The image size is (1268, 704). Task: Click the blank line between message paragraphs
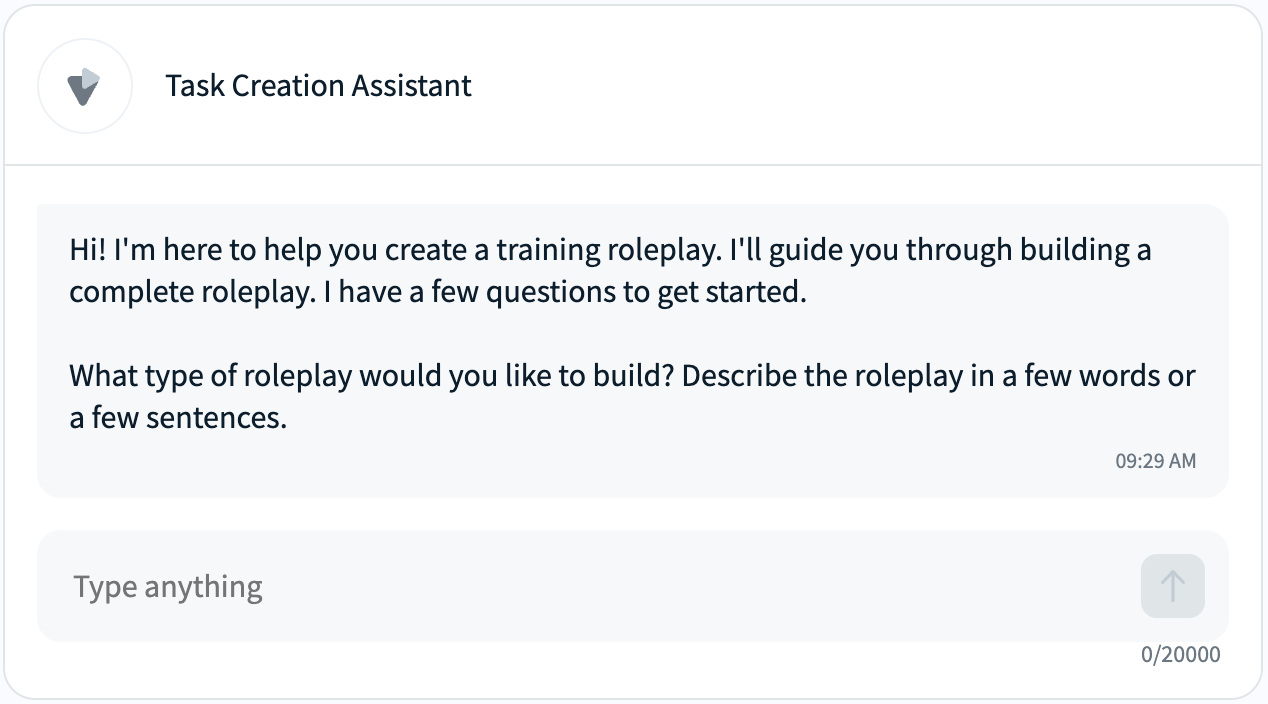pyautogui.click(x=600, y=335)
